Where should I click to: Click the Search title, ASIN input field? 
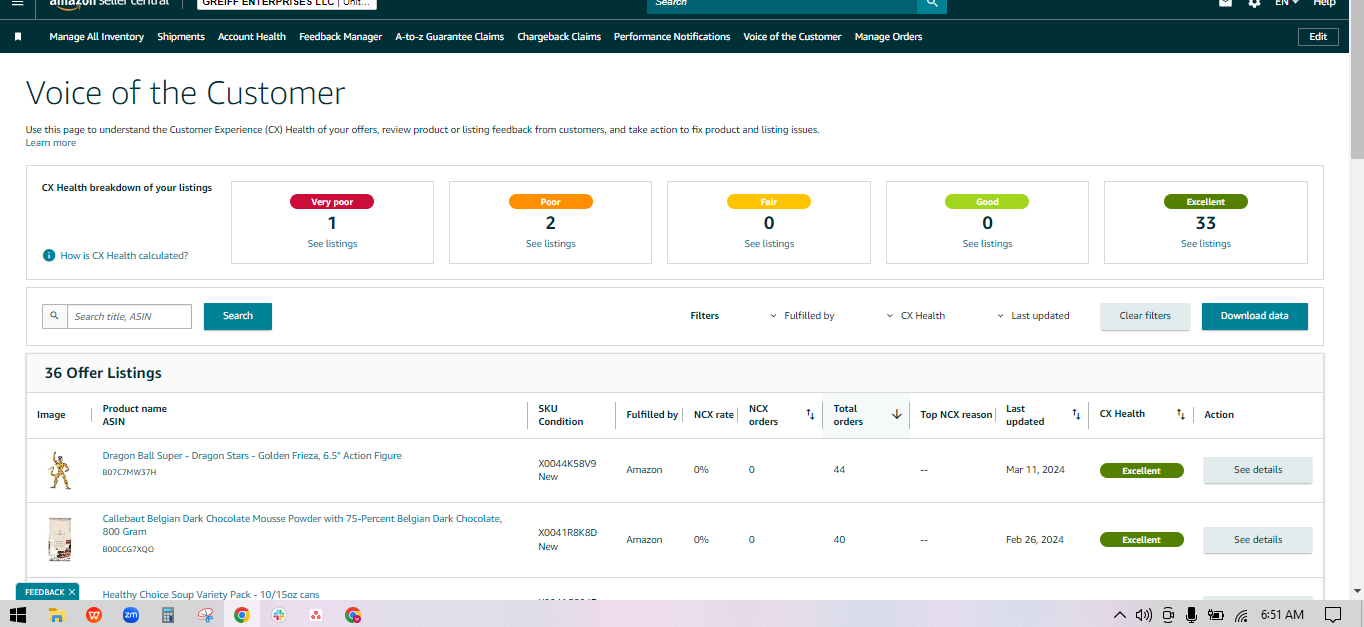click(x=130, y=317)
